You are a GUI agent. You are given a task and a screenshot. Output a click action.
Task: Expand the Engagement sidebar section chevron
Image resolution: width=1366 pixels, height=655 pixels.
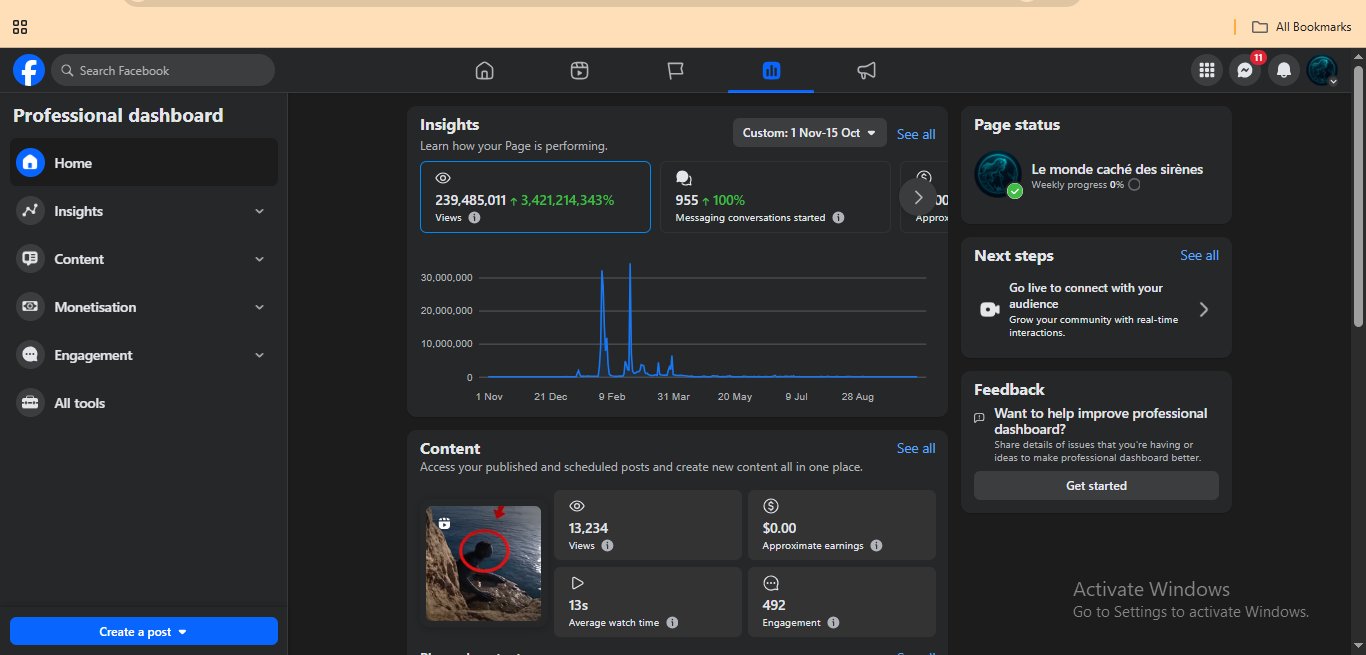coord(259,355)
